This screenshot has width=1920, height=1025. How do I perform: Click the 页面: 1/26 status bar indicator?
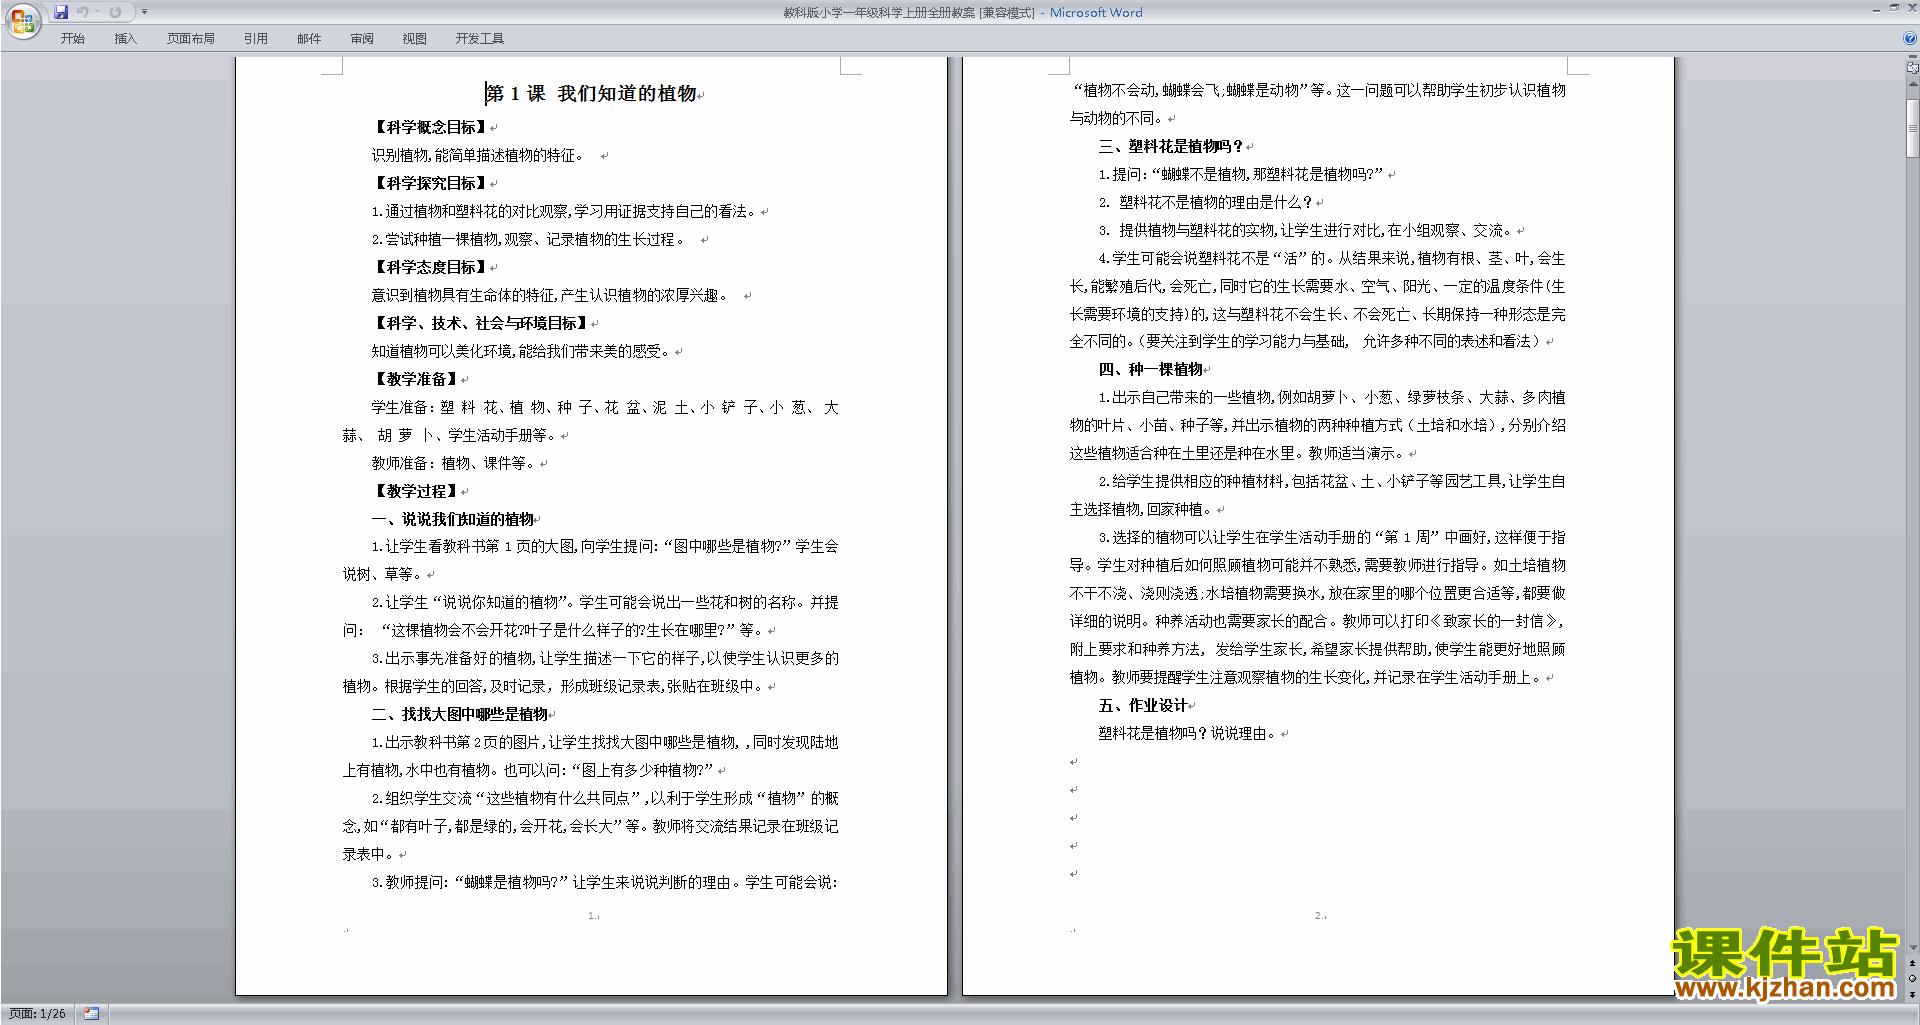point(37,1014)
